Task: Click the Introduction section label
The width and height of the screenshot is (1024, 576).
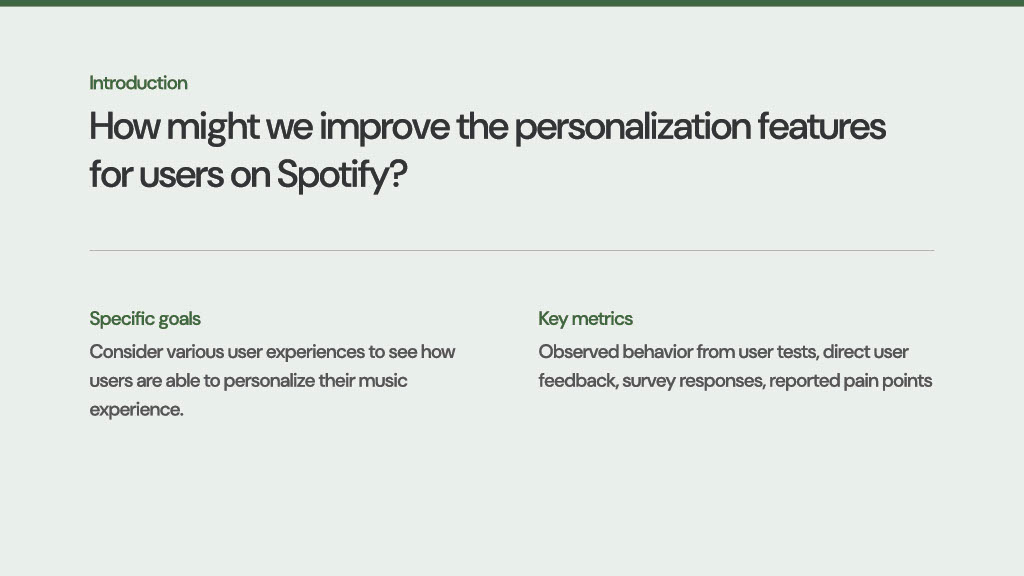Action: coord(138,83)
